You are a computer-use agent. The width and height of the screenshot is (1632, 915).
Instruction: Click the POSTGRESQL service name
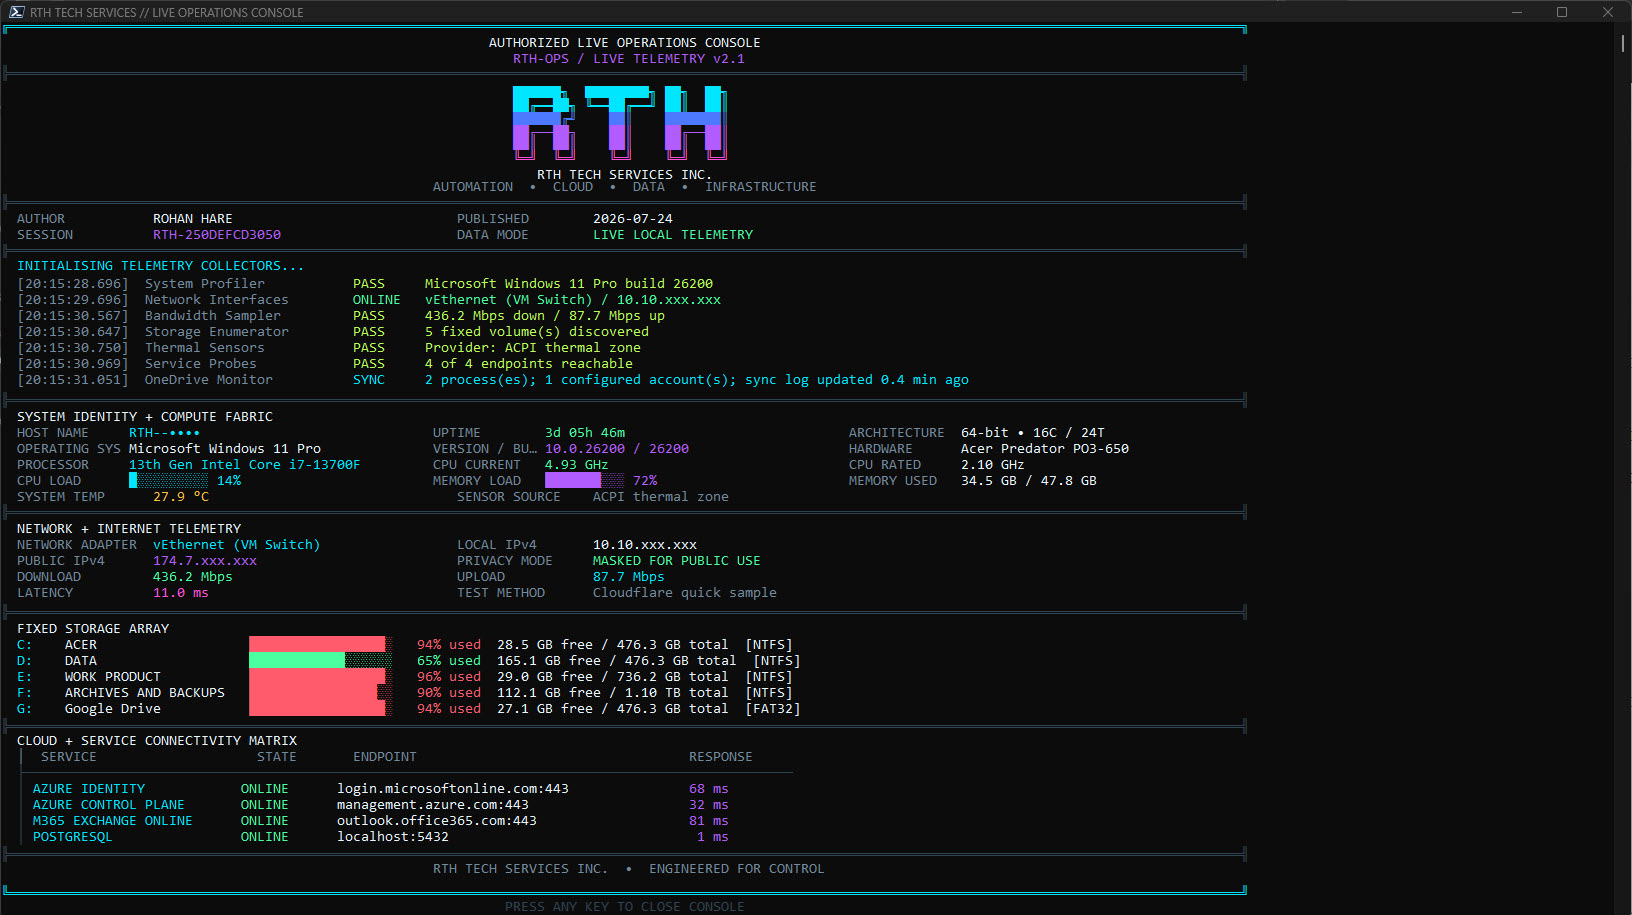pyautogui.click(x=73, y=837)
